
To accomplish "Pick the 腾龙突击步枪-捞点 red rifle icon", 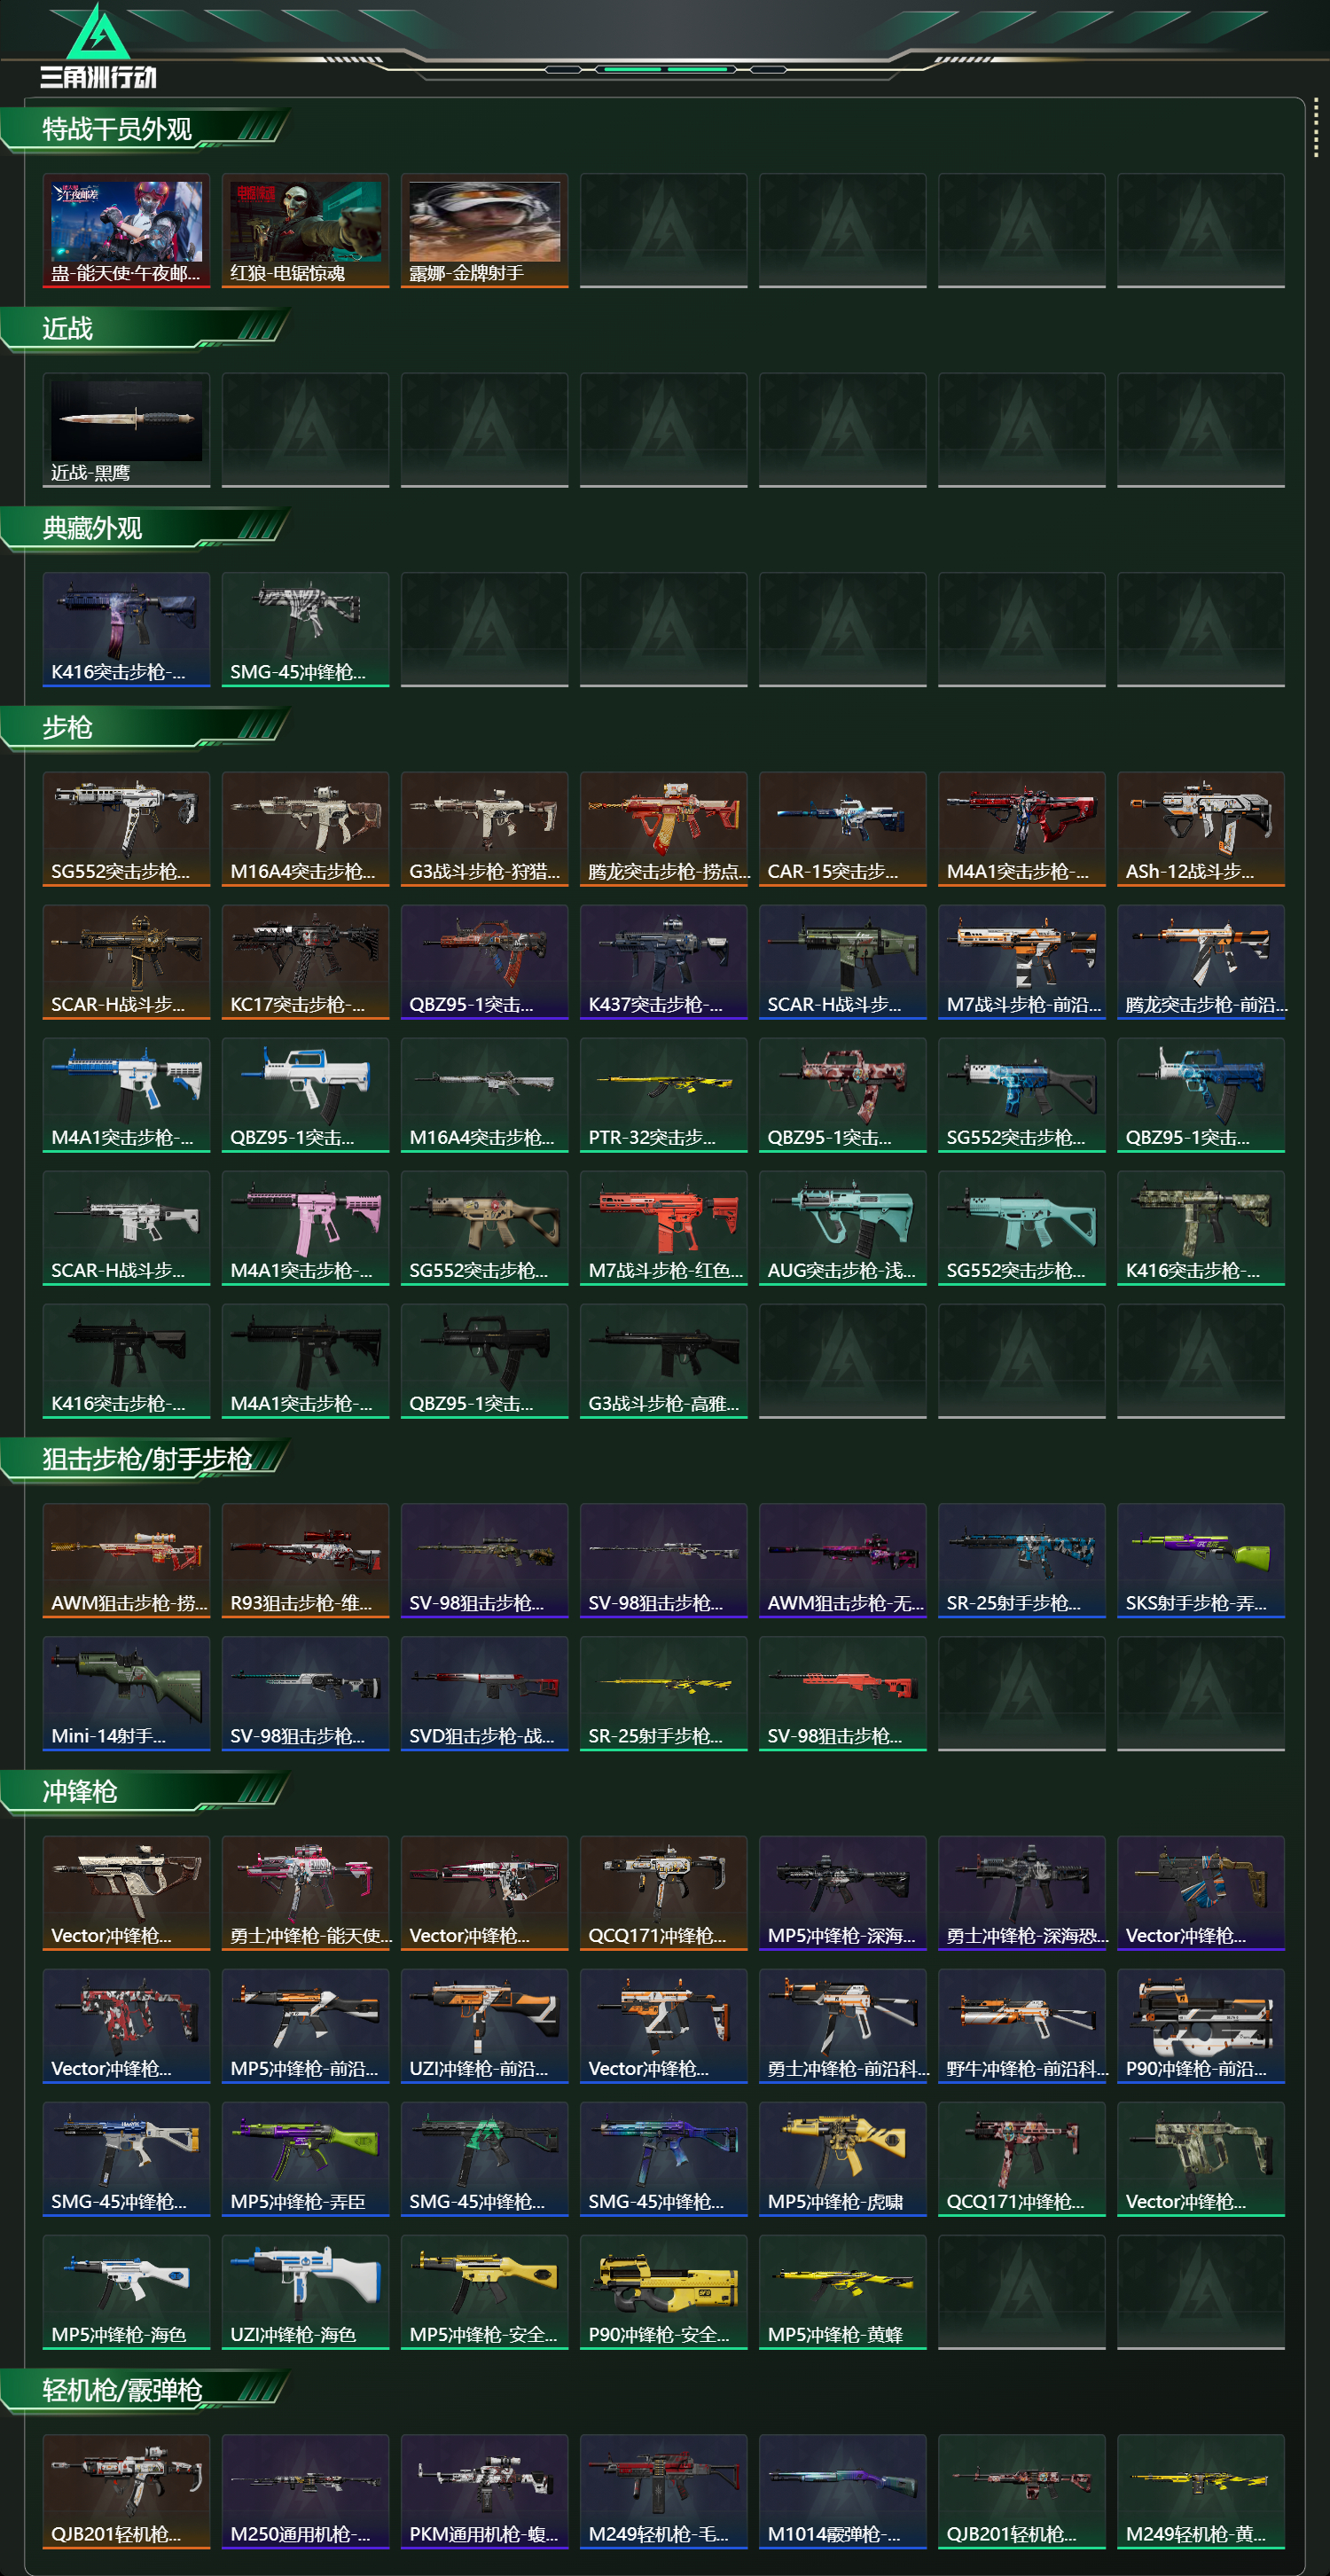I will (x=663, y=829).
